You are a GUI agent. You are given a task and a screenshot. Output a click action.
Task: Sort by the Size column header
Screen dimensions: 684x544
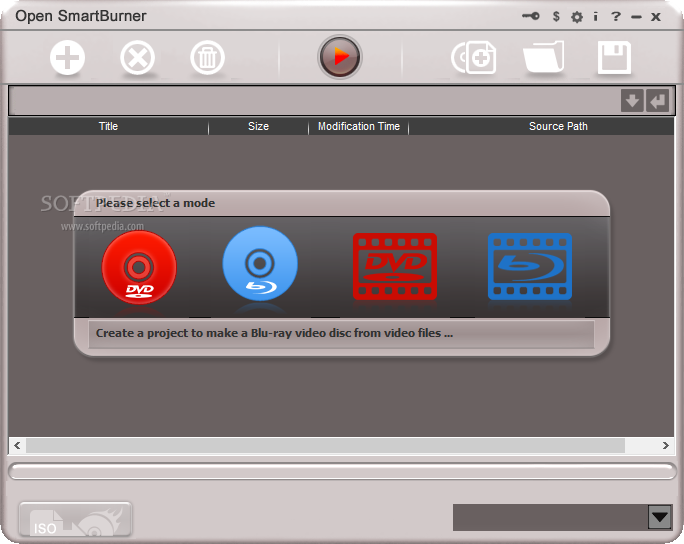point(258,127)
